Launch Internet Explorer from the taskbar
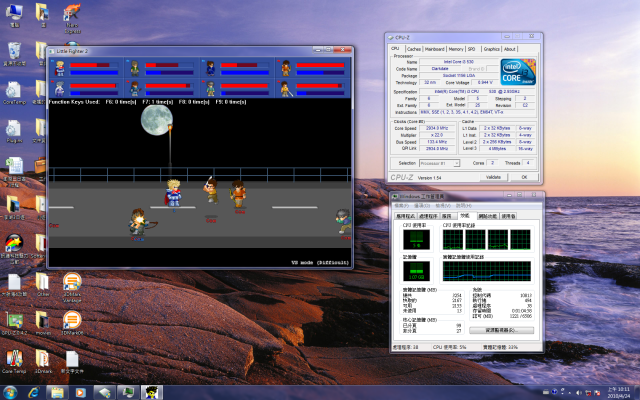 34,393
